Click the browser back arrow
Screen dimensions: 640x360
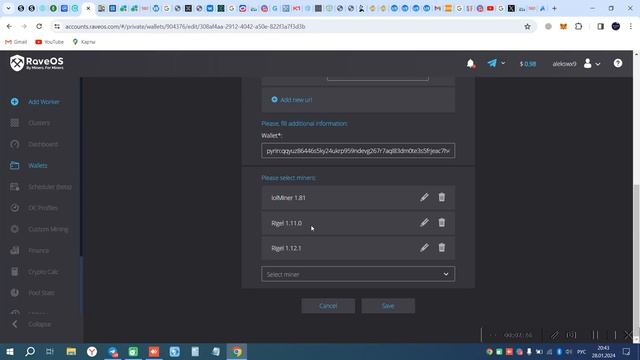(x=9, y=27)
